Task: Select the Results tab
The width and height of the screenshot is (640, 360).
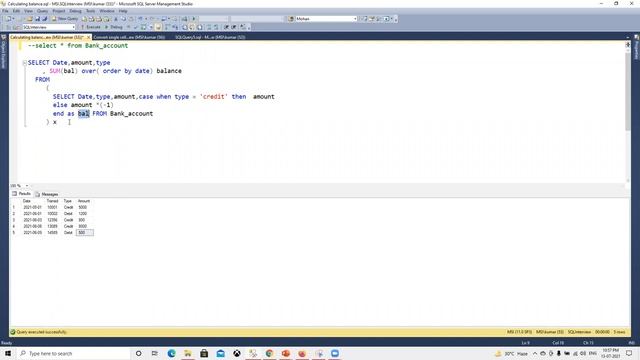Action: (22, 194)
